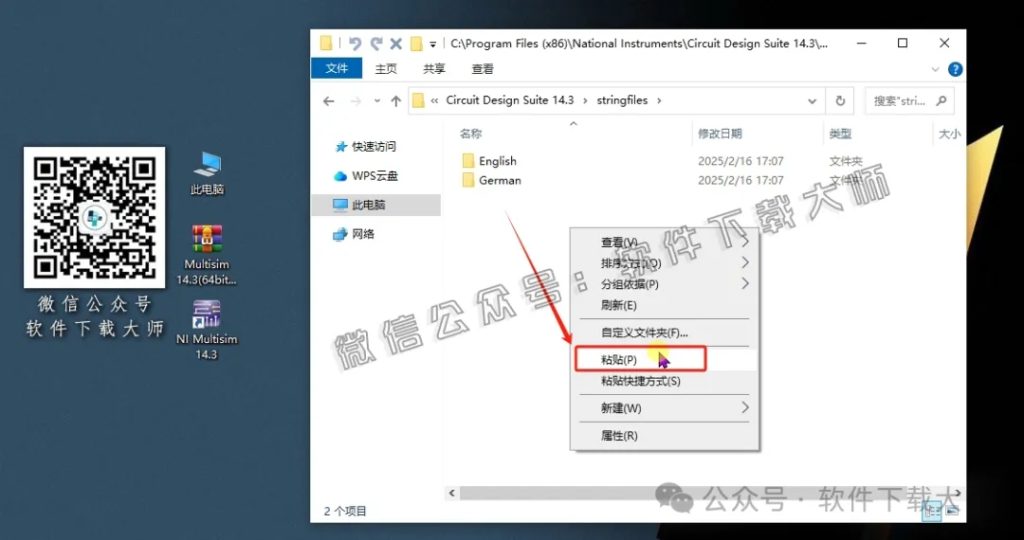Click the horizontal scrollbar left arrow
The width and height of the screenshot is (1024, 540).
(x=451, y=493)
